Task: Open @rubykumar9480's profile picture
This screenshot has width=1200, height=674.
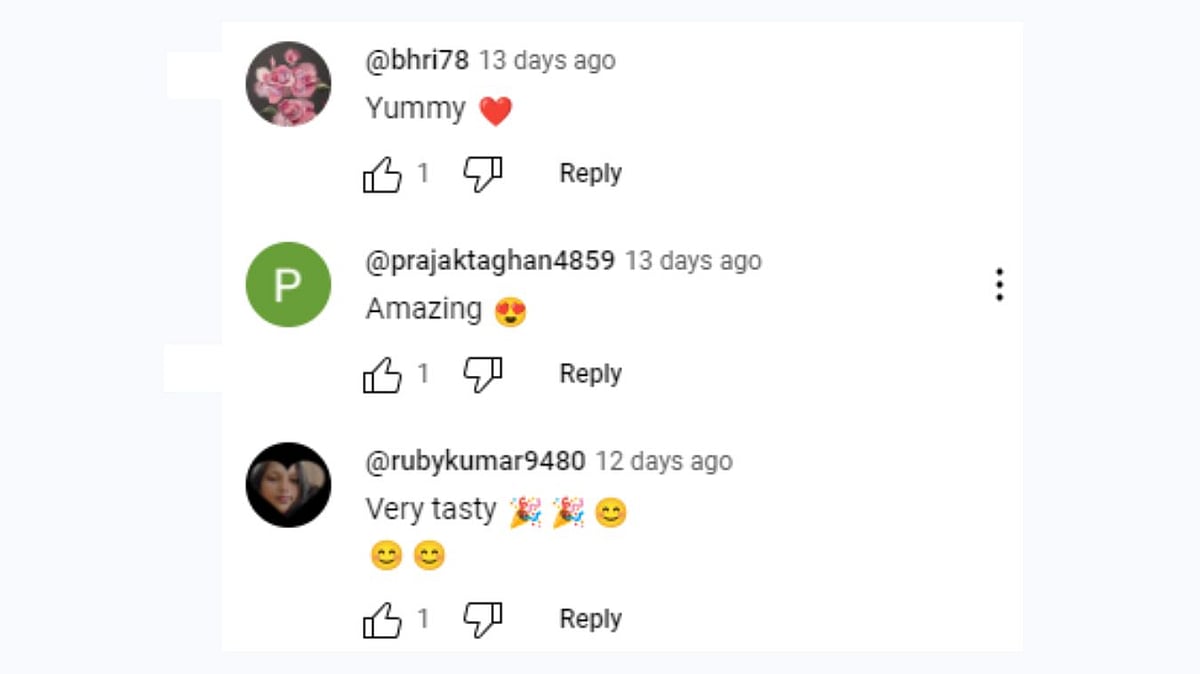Action: (x=288, y=484)
